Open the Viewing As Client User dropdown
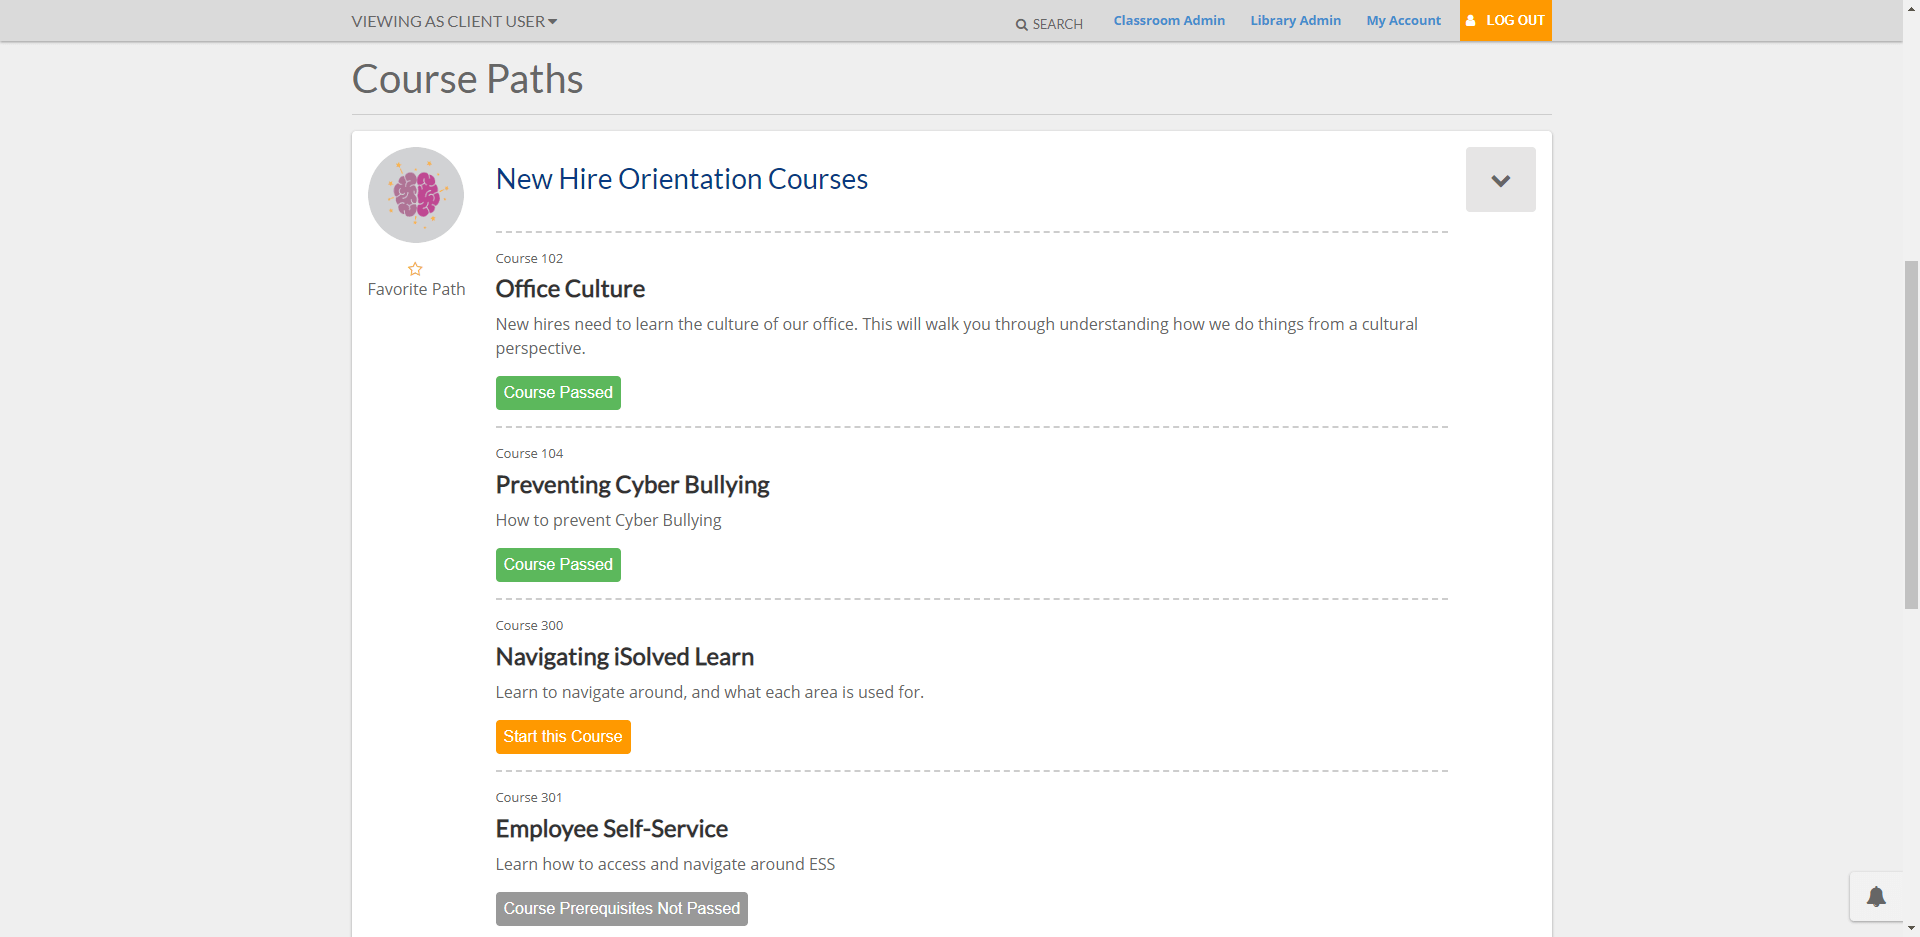This screenshot has width=1920, height=937. coord(454,21)
